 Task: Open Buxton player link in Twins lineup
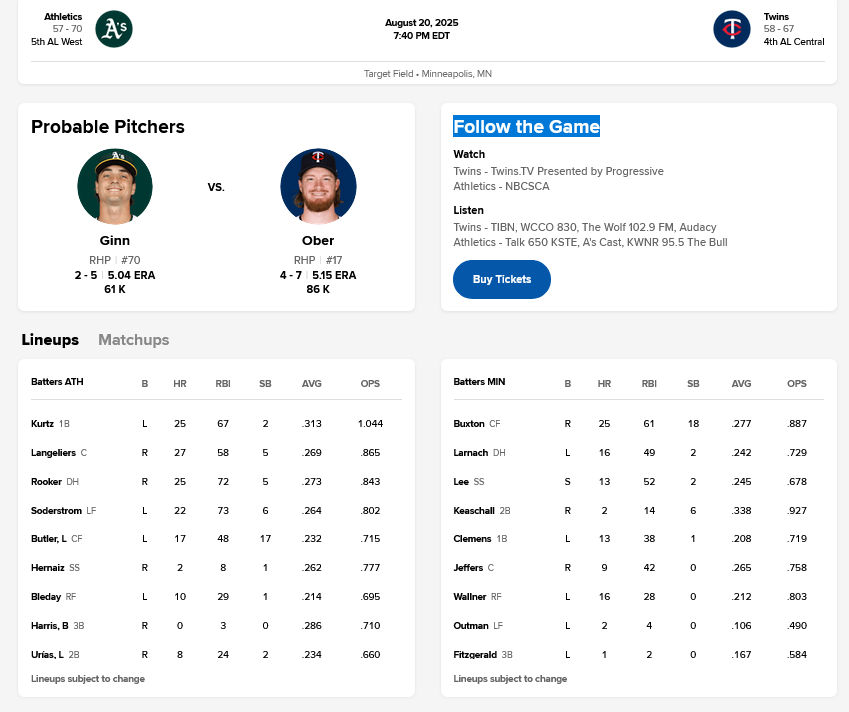469,424
